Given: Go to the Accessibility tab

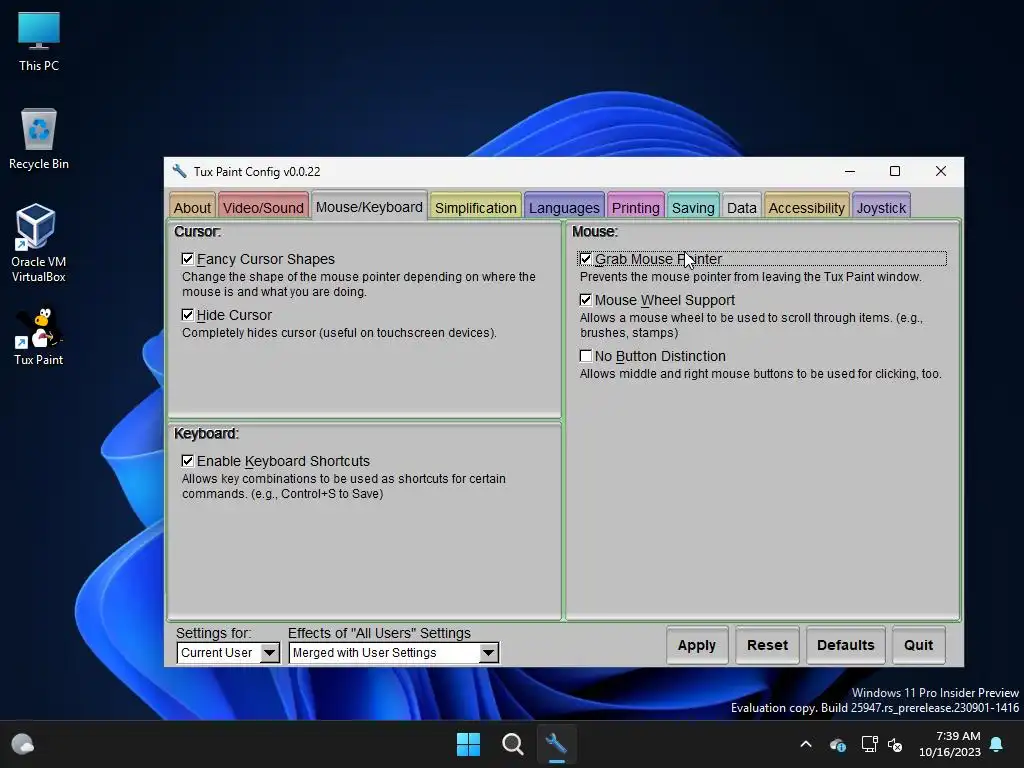Looking at the screenshot, I should tap(806, 207).
